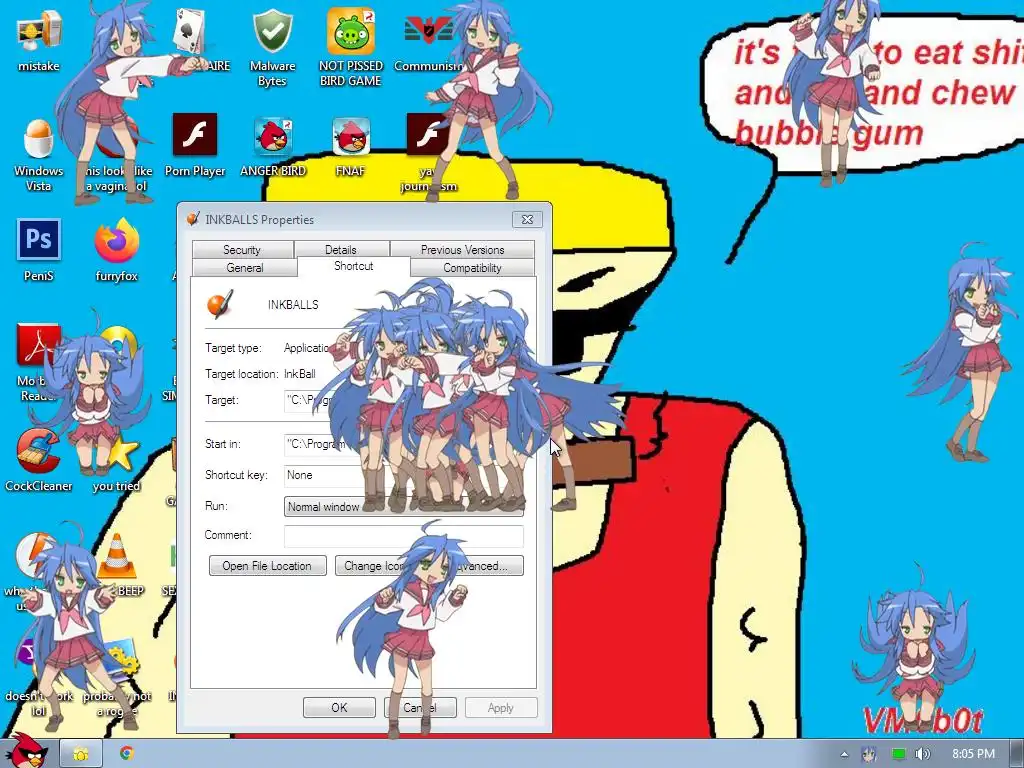Expand the Run 'Normal window' dropdown
Image resolution: width=1024 pixels, height=768 pixels.
click(404, 506)
